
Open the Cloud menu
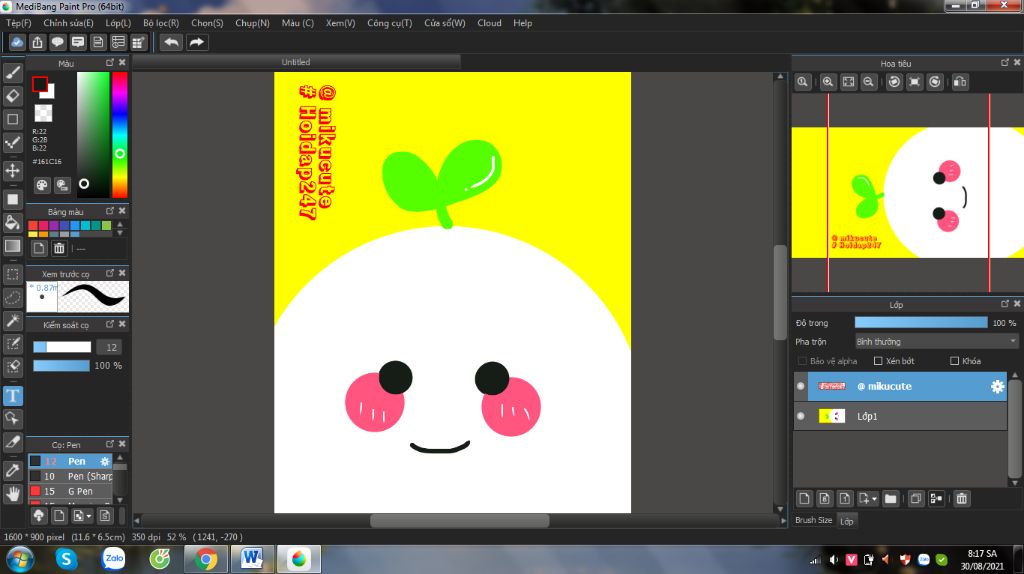pyautogui.click(x=489, y=23)
